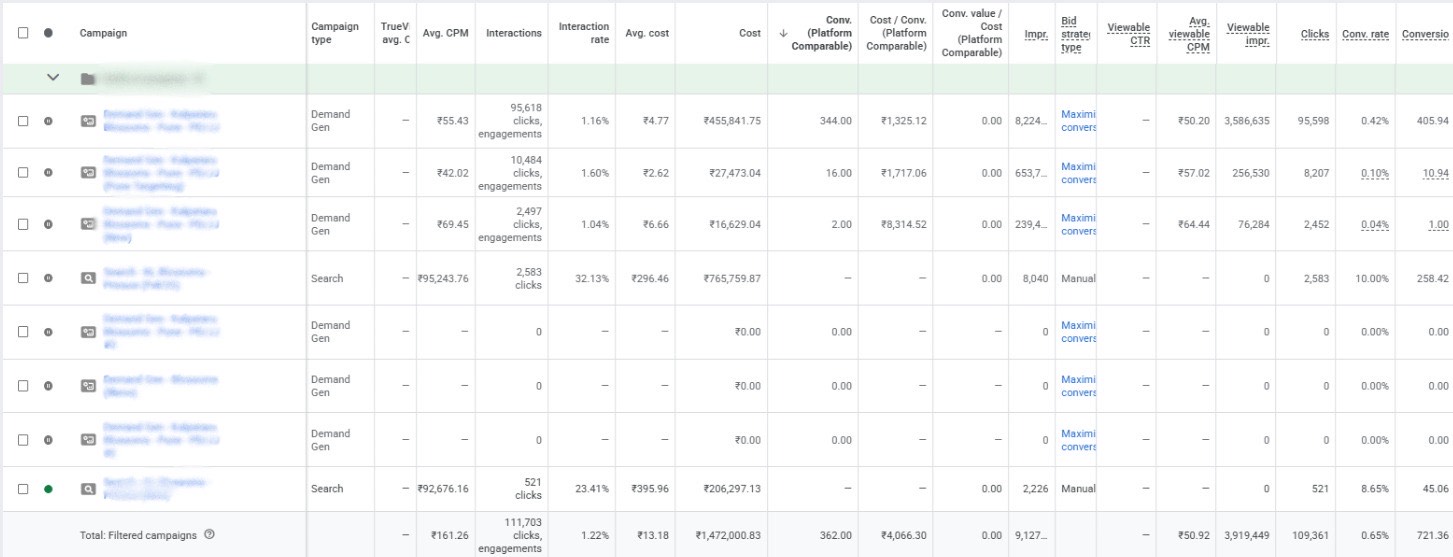The width and height of the screenshot is (1453, 557).
Task: Click the help icon beside Total: Filtered campaigns
Action: 209,535
